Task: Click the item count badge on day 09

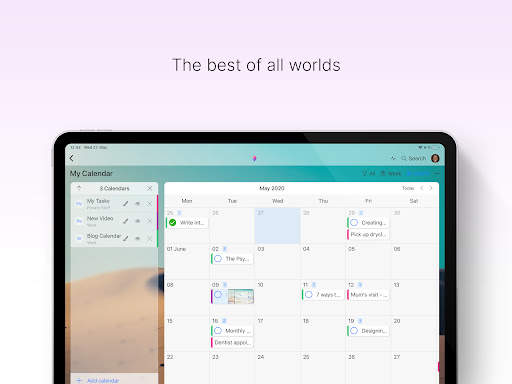Action: click(225, 285)
